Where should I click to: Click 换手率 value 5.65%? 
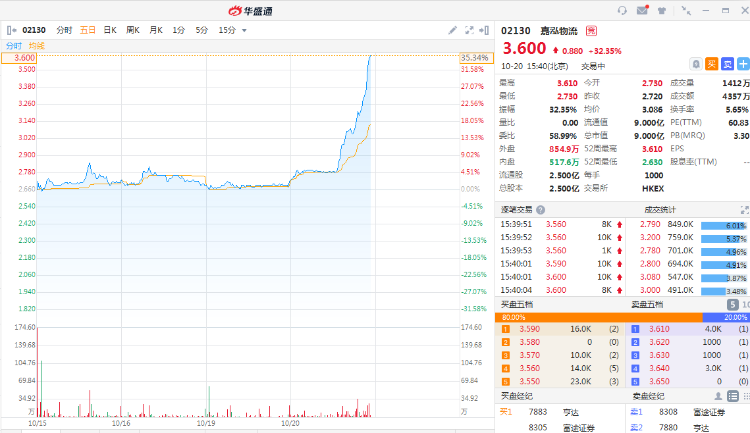tap(737, 110)
